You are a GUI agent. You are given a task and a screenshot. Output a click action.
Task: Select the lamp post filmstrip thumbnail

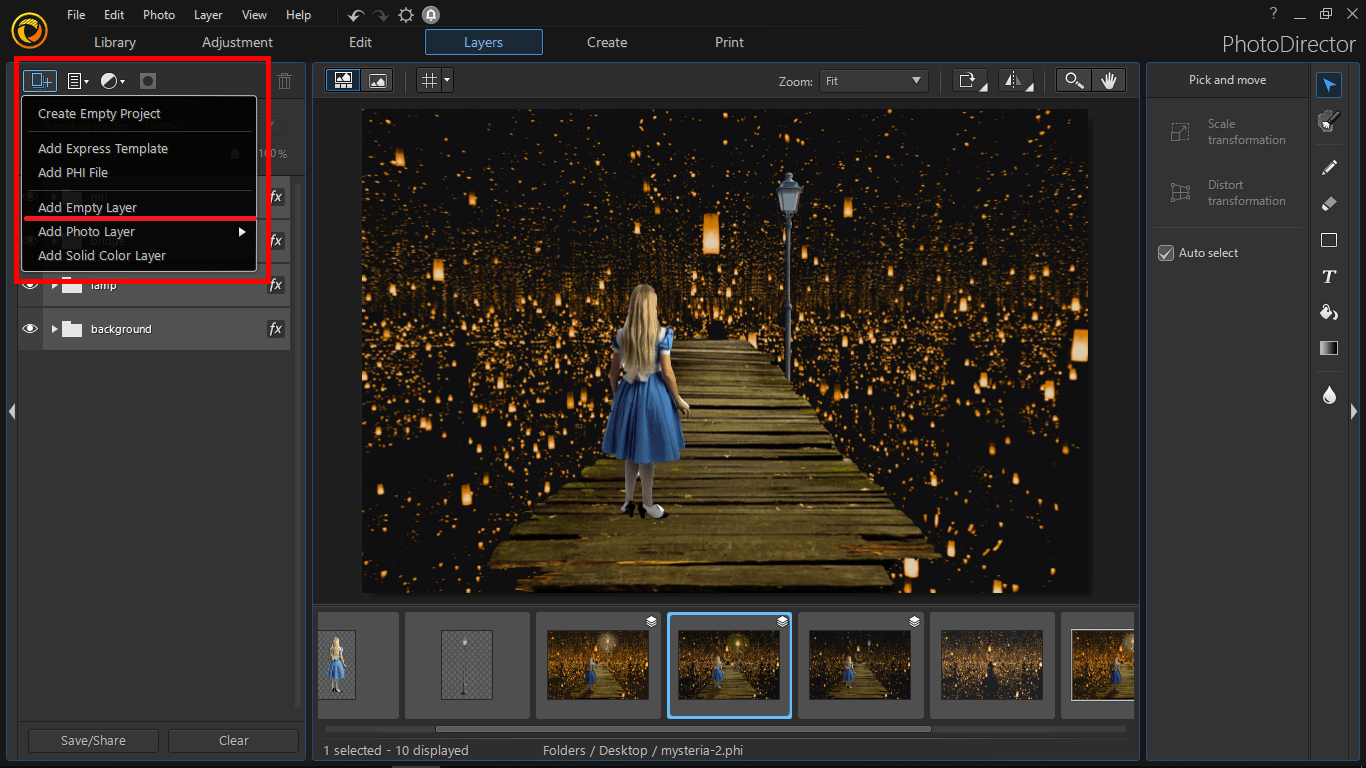pos(467,665)
